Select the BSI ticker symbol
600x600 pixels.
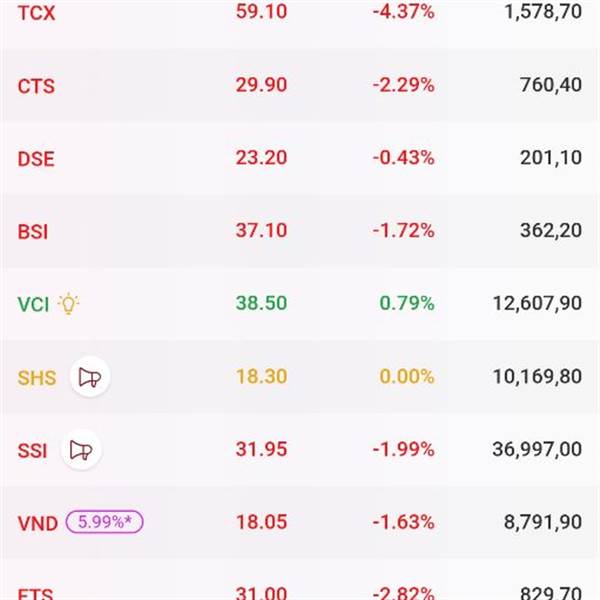point(33,231)
